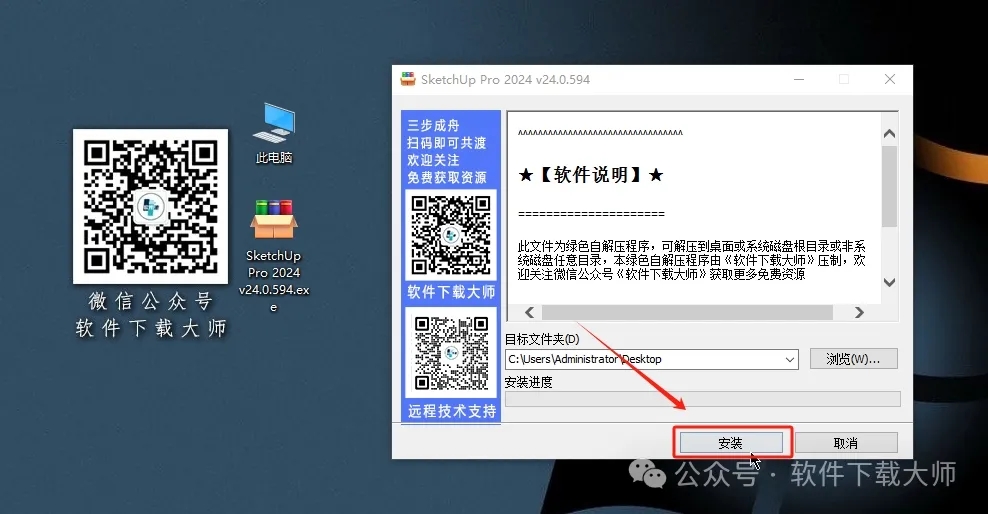Click the 取消 button

tap(846, 443)
